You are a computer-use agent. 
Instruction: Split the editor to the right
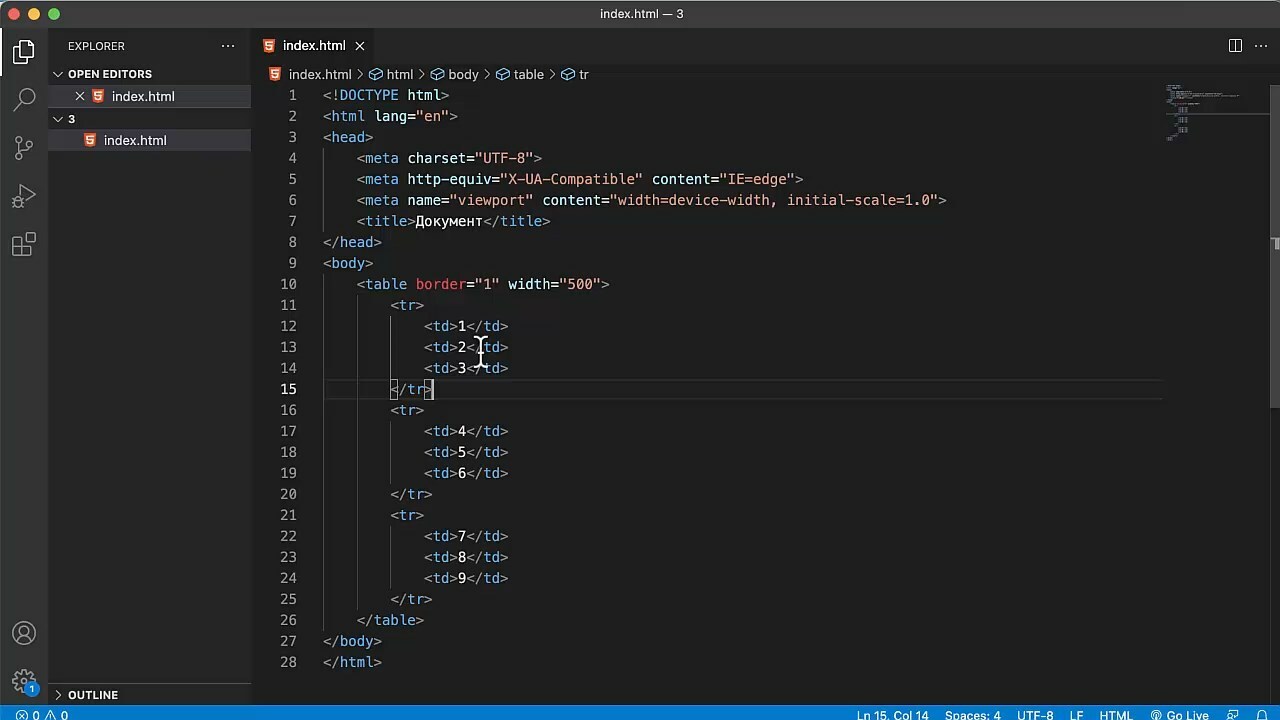click(x=1235, y=46)
